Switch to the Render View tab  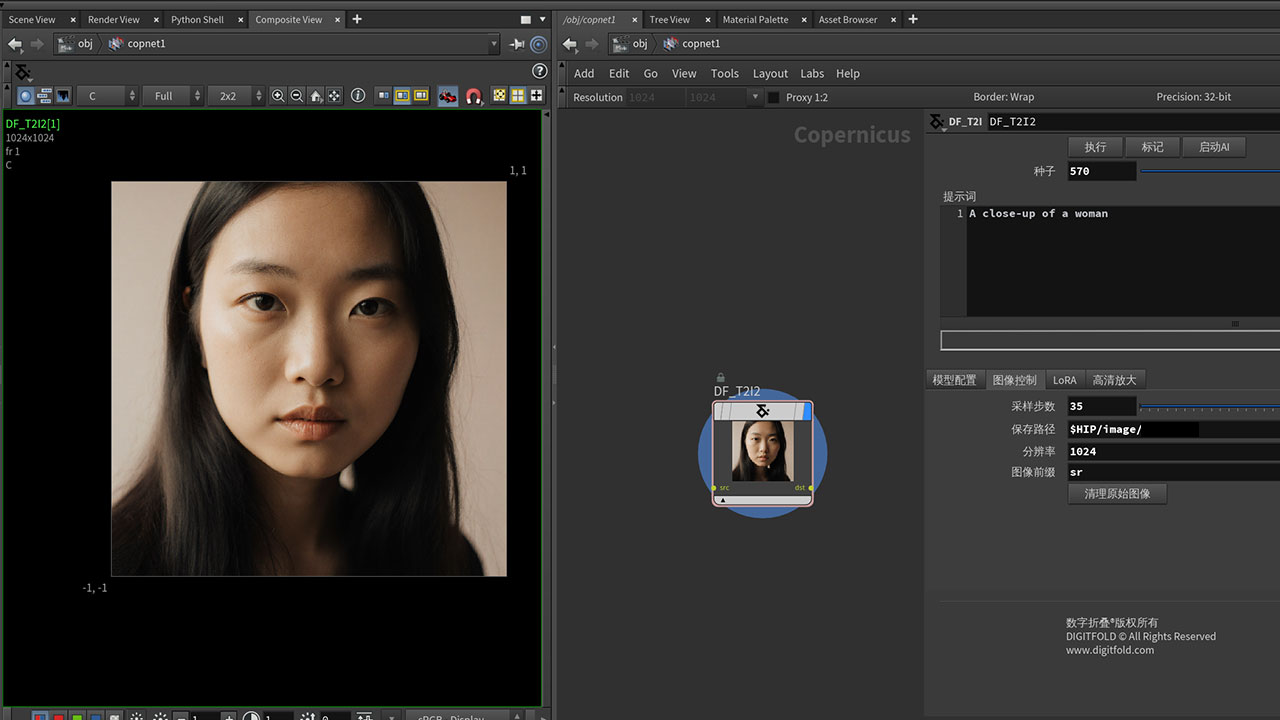tap(114, 20)
